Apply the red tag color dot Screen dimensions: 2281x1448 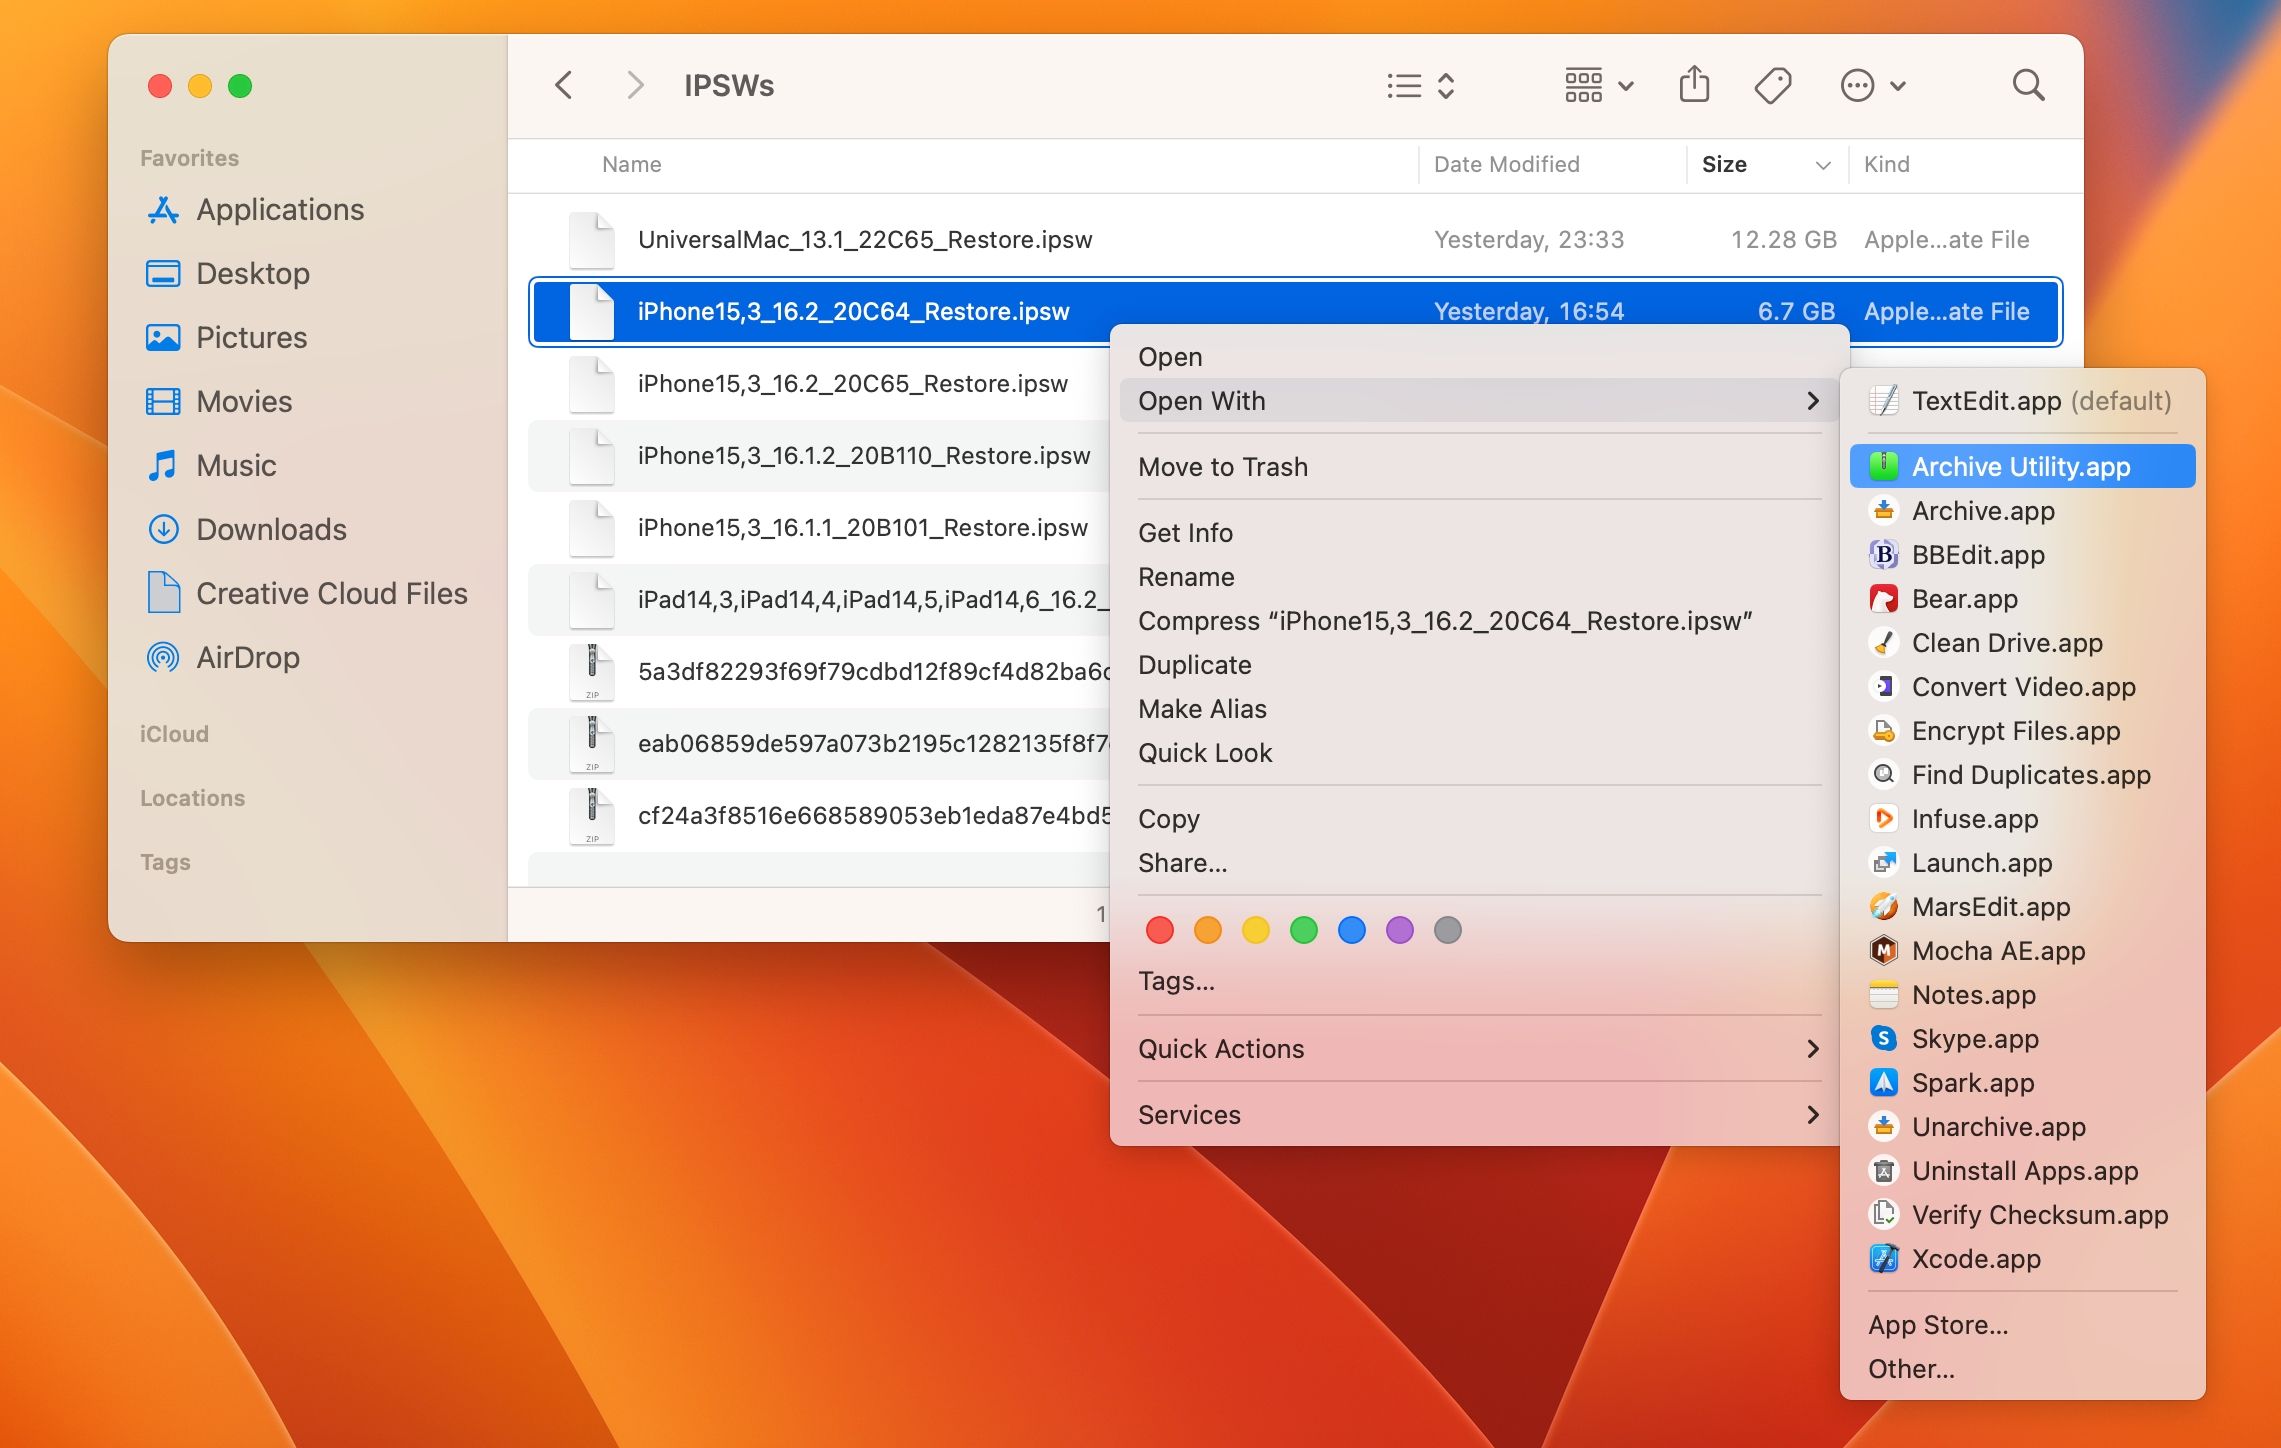click(1159, 930)
